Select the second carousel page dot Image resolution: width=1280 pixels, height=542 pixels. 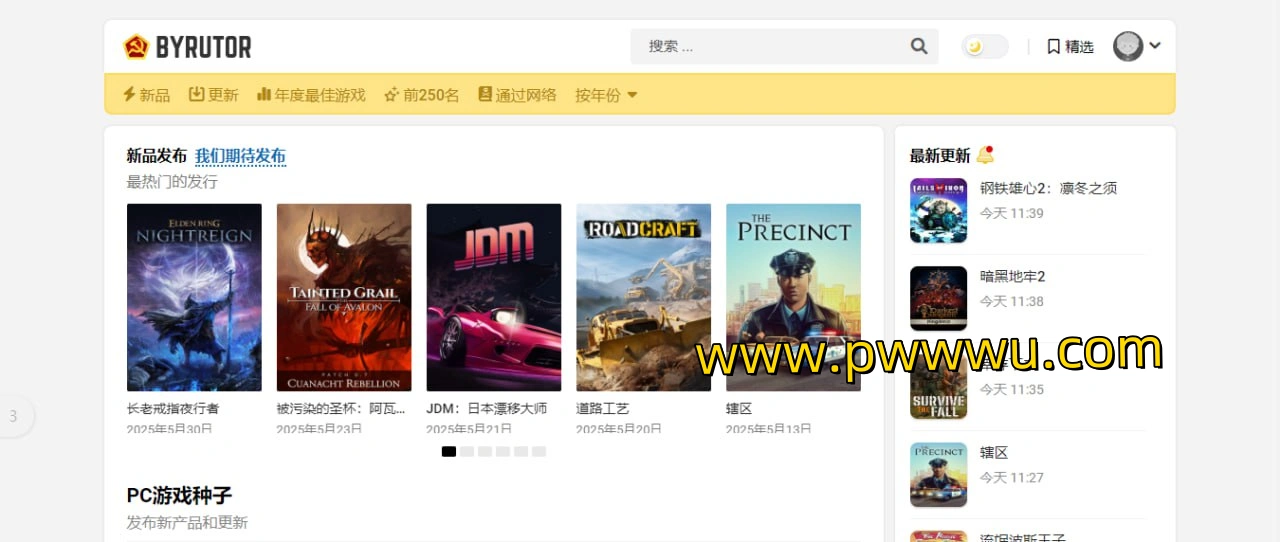(x=467, y=452)
